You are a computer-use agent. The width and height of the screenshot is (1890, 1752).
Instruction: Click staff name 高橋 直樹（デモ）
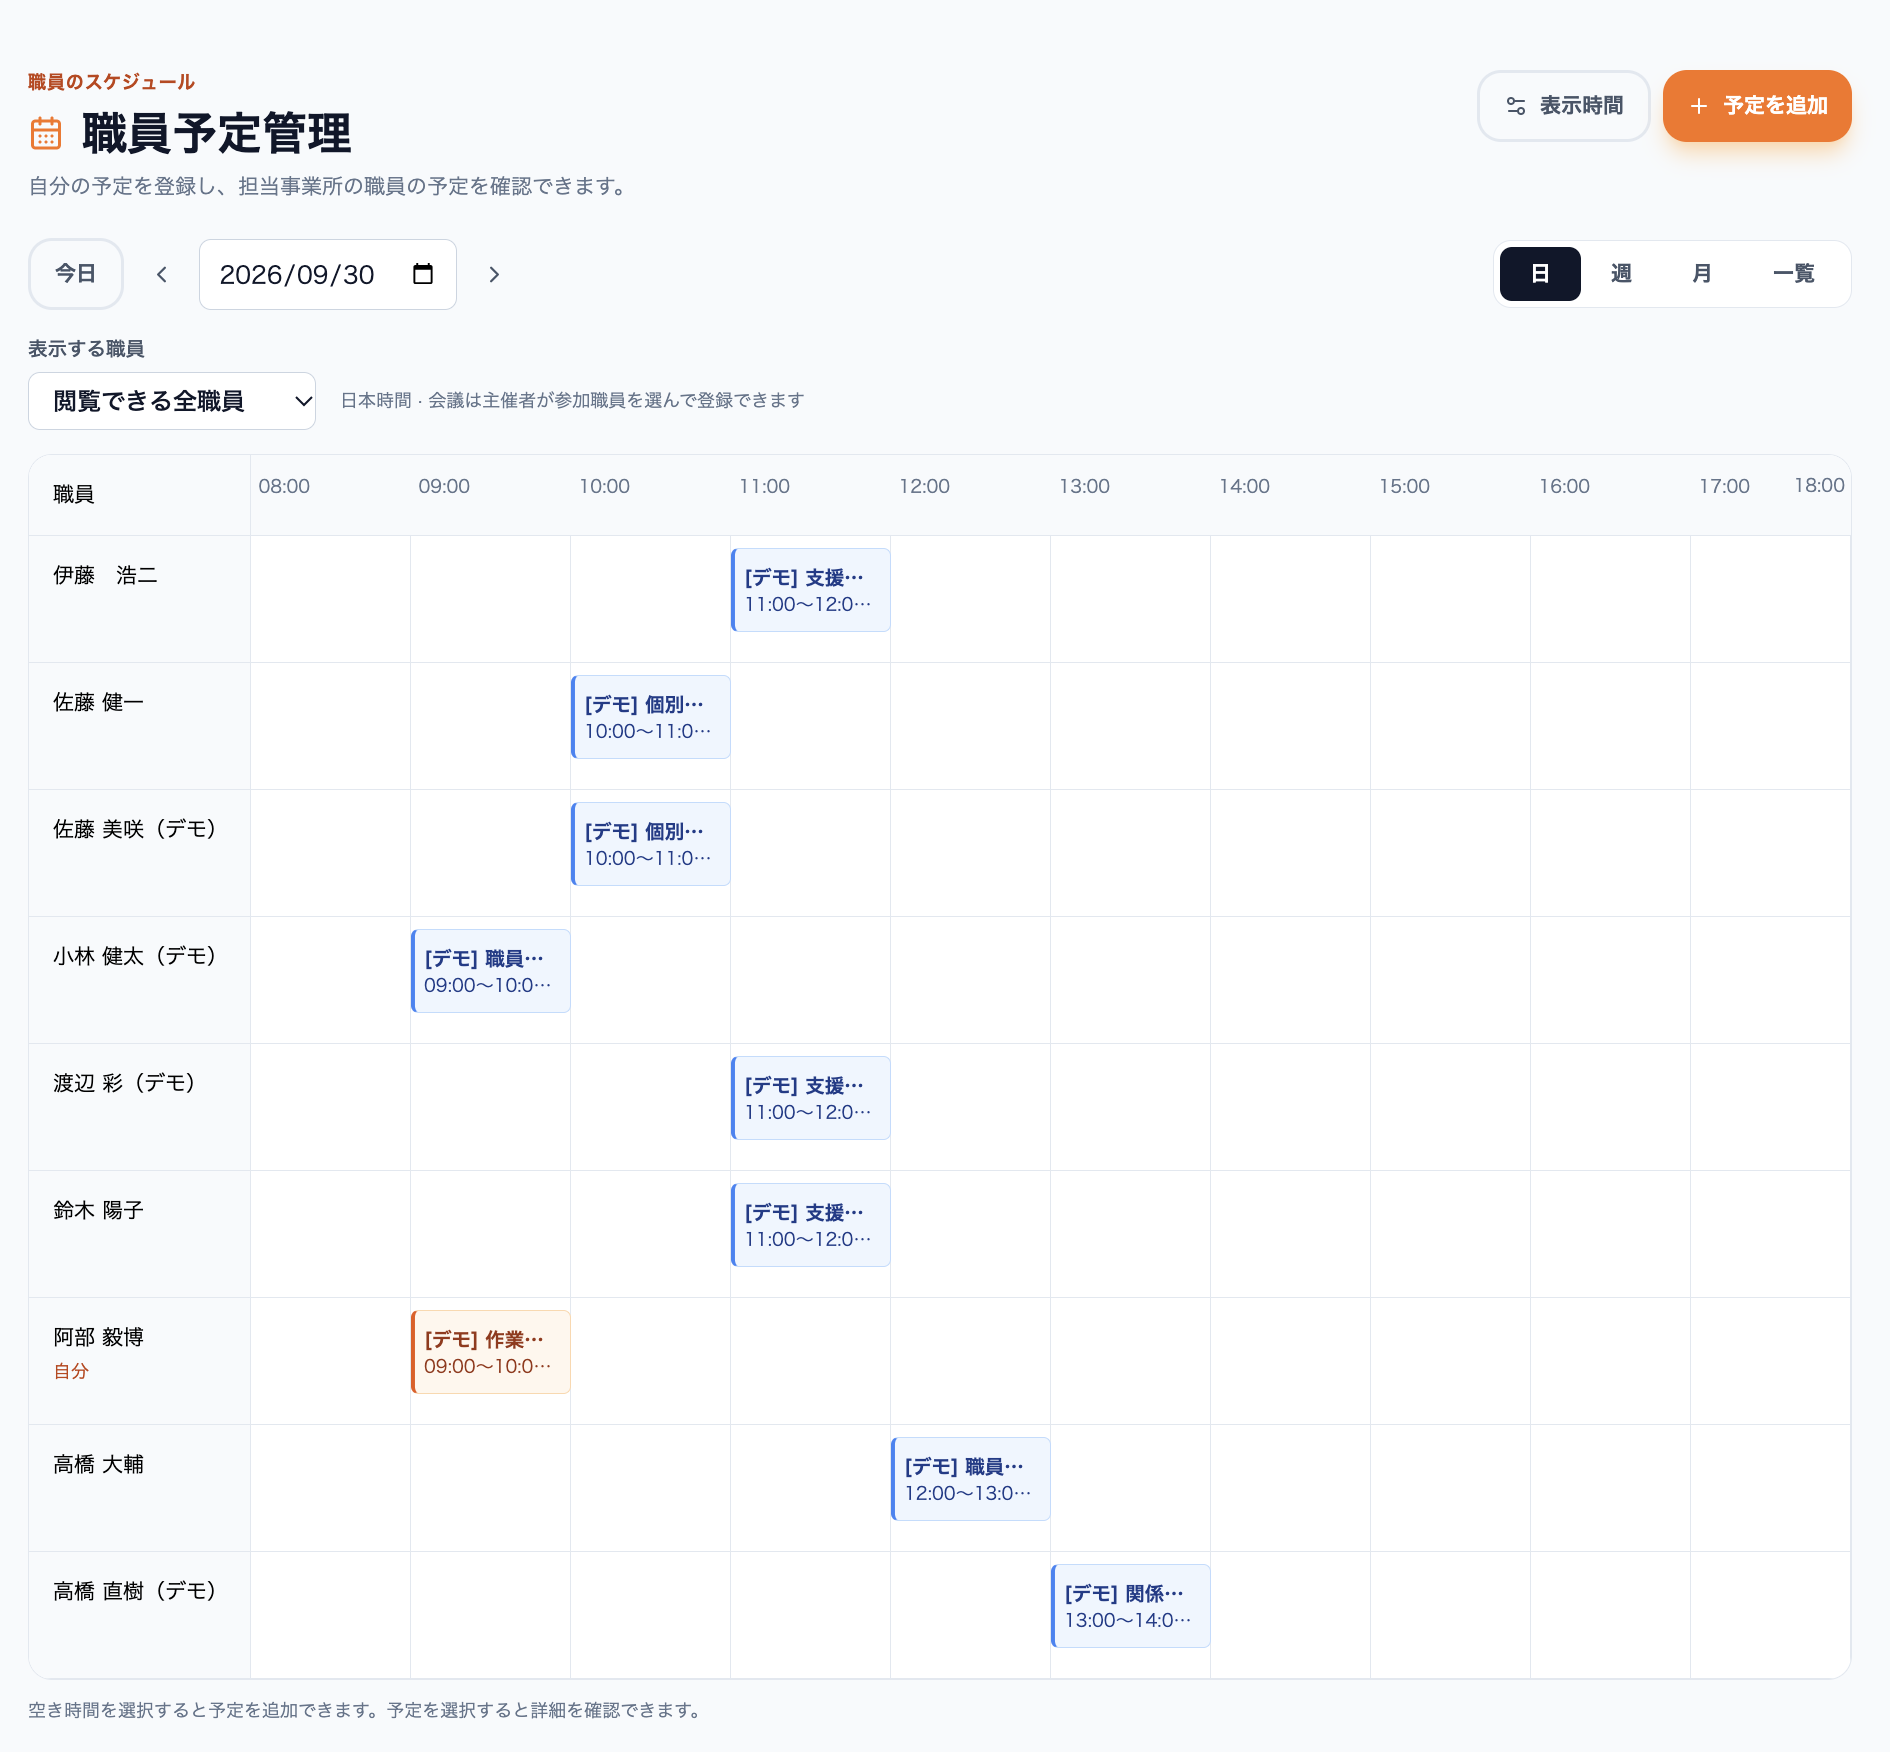pos(135,1591)
